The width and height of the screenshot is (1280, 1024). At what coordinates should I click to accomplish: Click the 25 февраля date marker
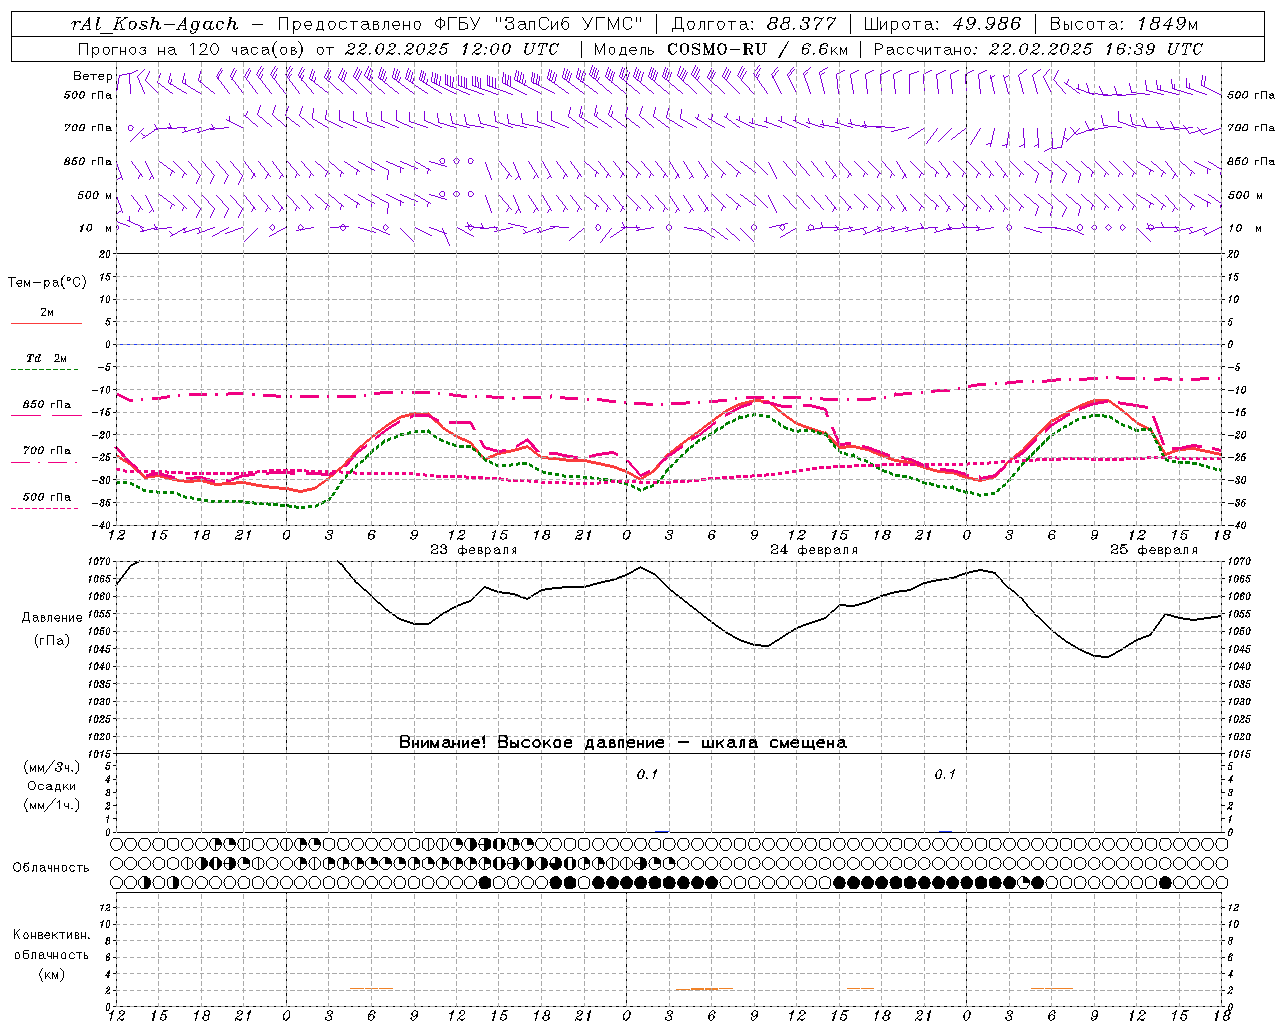coord(1154,550)
